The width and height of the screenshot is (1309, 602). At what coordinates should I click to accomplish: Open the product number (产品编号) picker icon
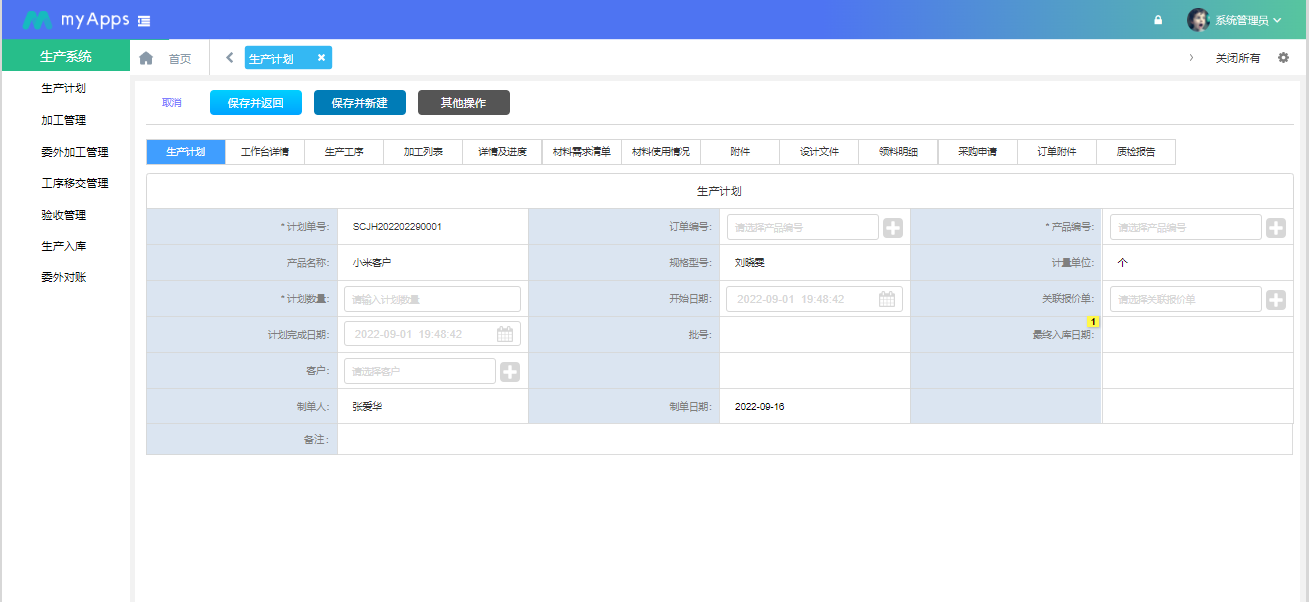click(1276, 227)
